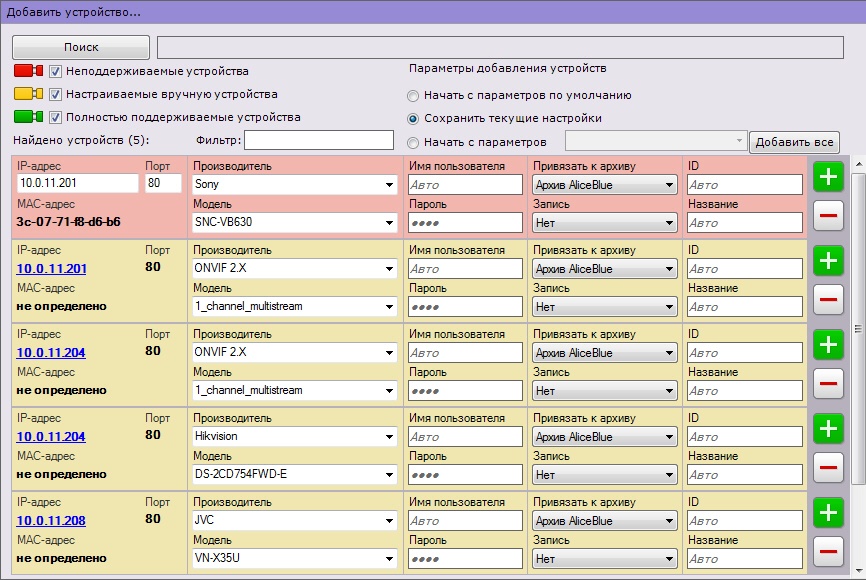Open the Sony manufacturer dropdown
Viewport: 866px width, 580px height.
click(294, 185)
